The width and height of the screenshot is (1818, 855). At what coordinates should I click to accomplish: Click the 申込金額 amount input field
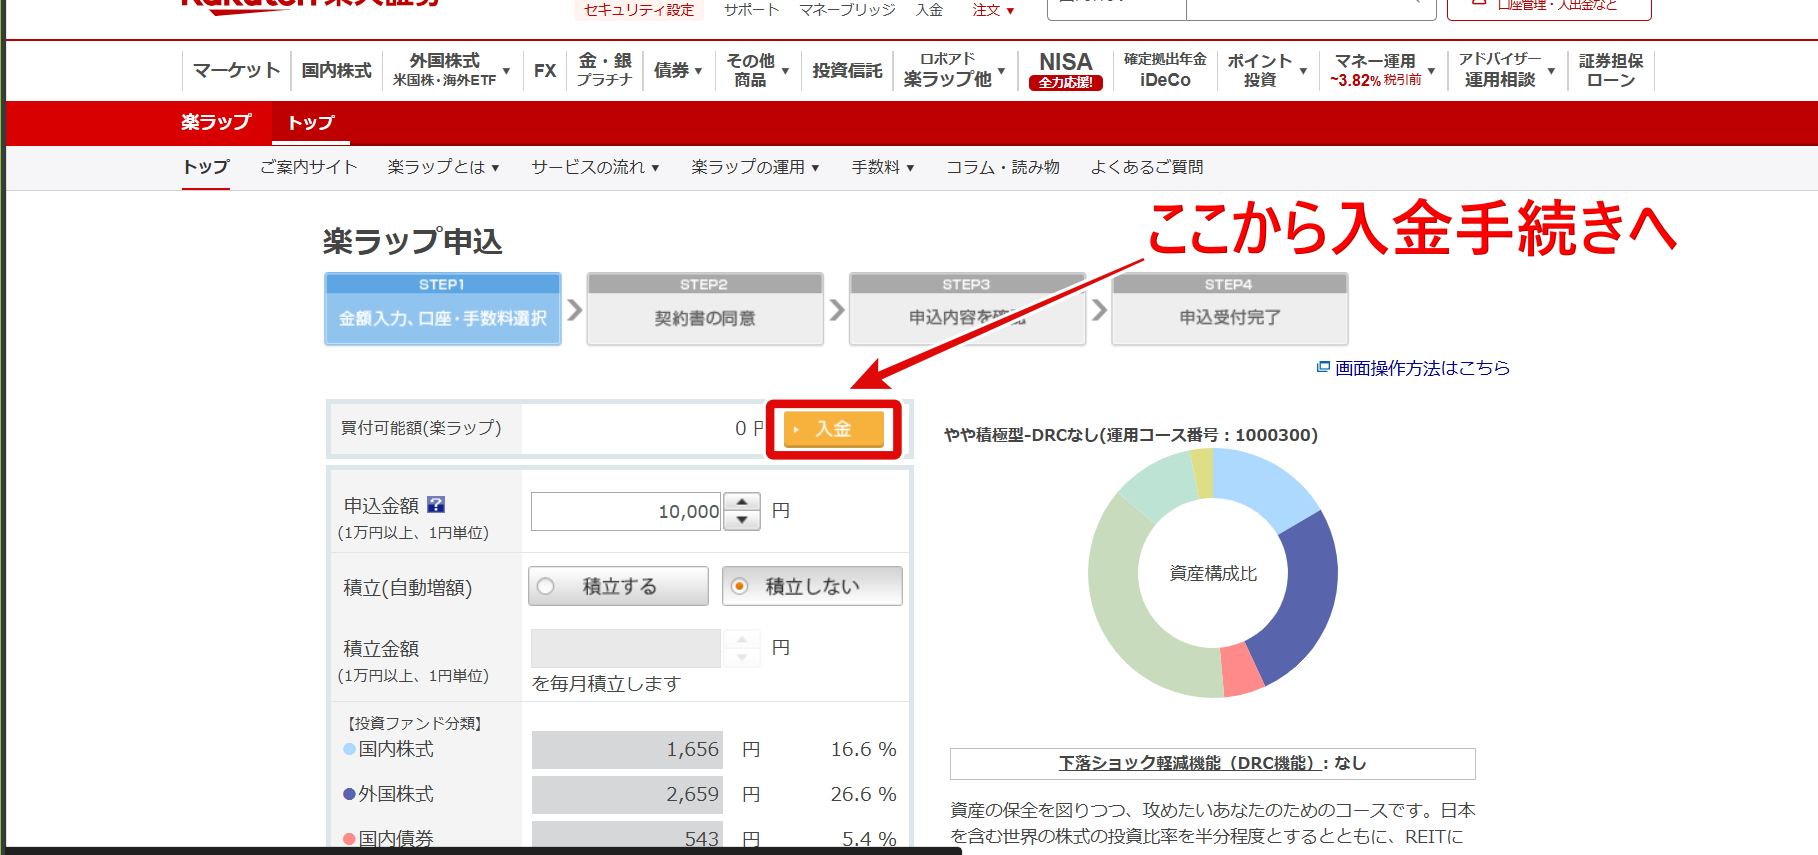(626, 511)
